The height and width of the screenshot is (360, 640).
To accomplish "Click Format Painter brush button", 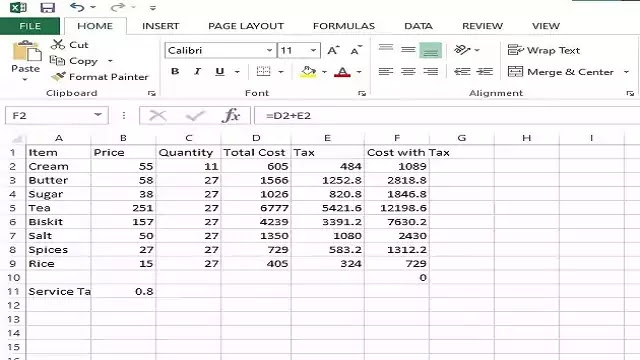I will tap(100, 77).
